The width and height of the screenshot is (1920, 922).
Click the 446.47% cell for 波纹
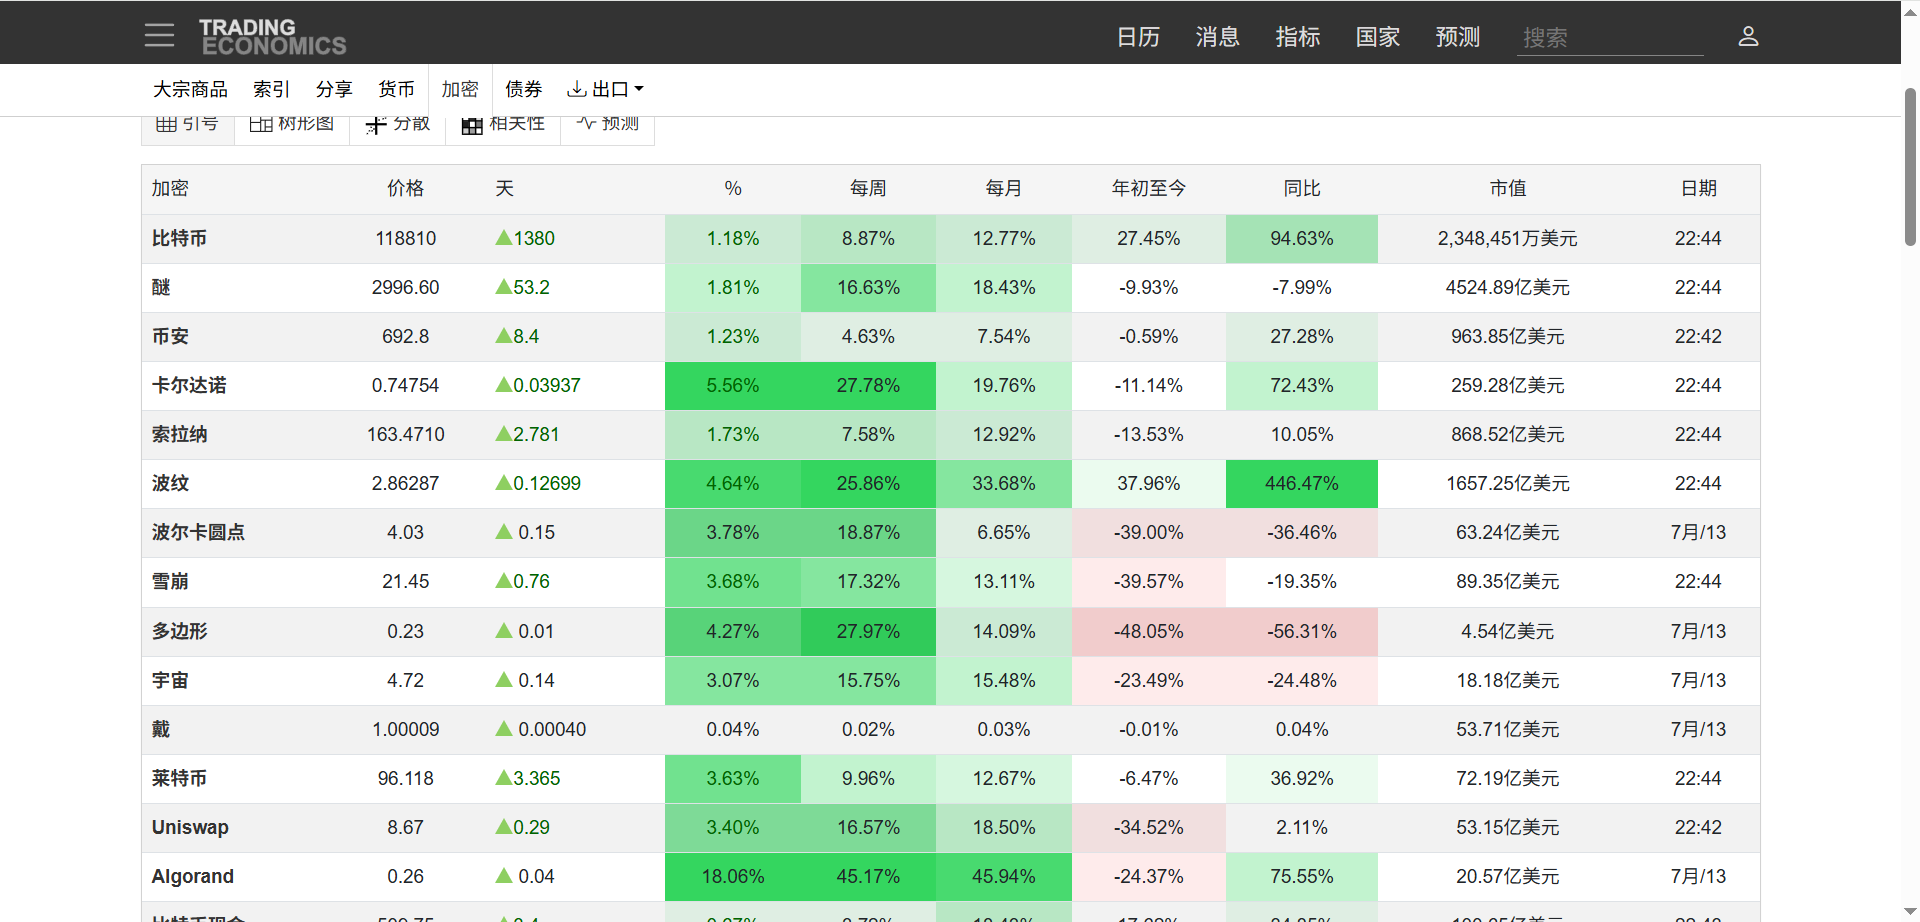point(1302,483)
